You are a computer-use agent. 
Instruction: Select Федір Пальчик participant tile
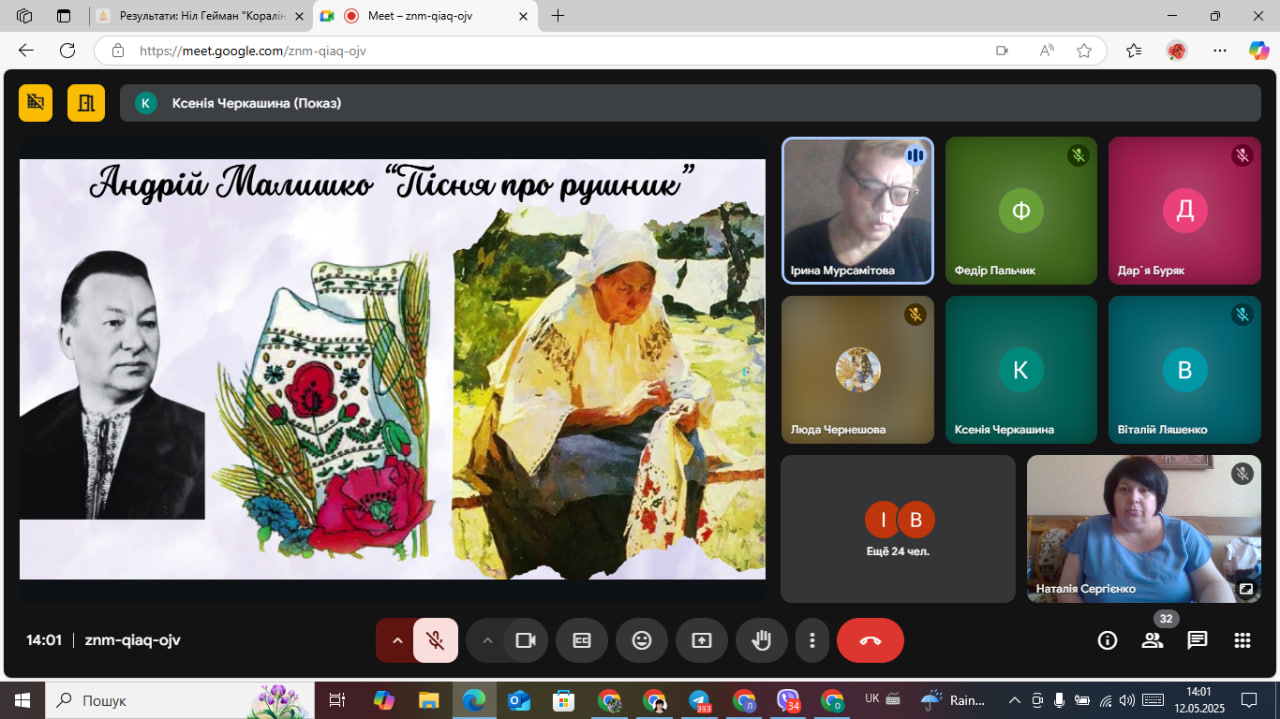pos(1021,211)
